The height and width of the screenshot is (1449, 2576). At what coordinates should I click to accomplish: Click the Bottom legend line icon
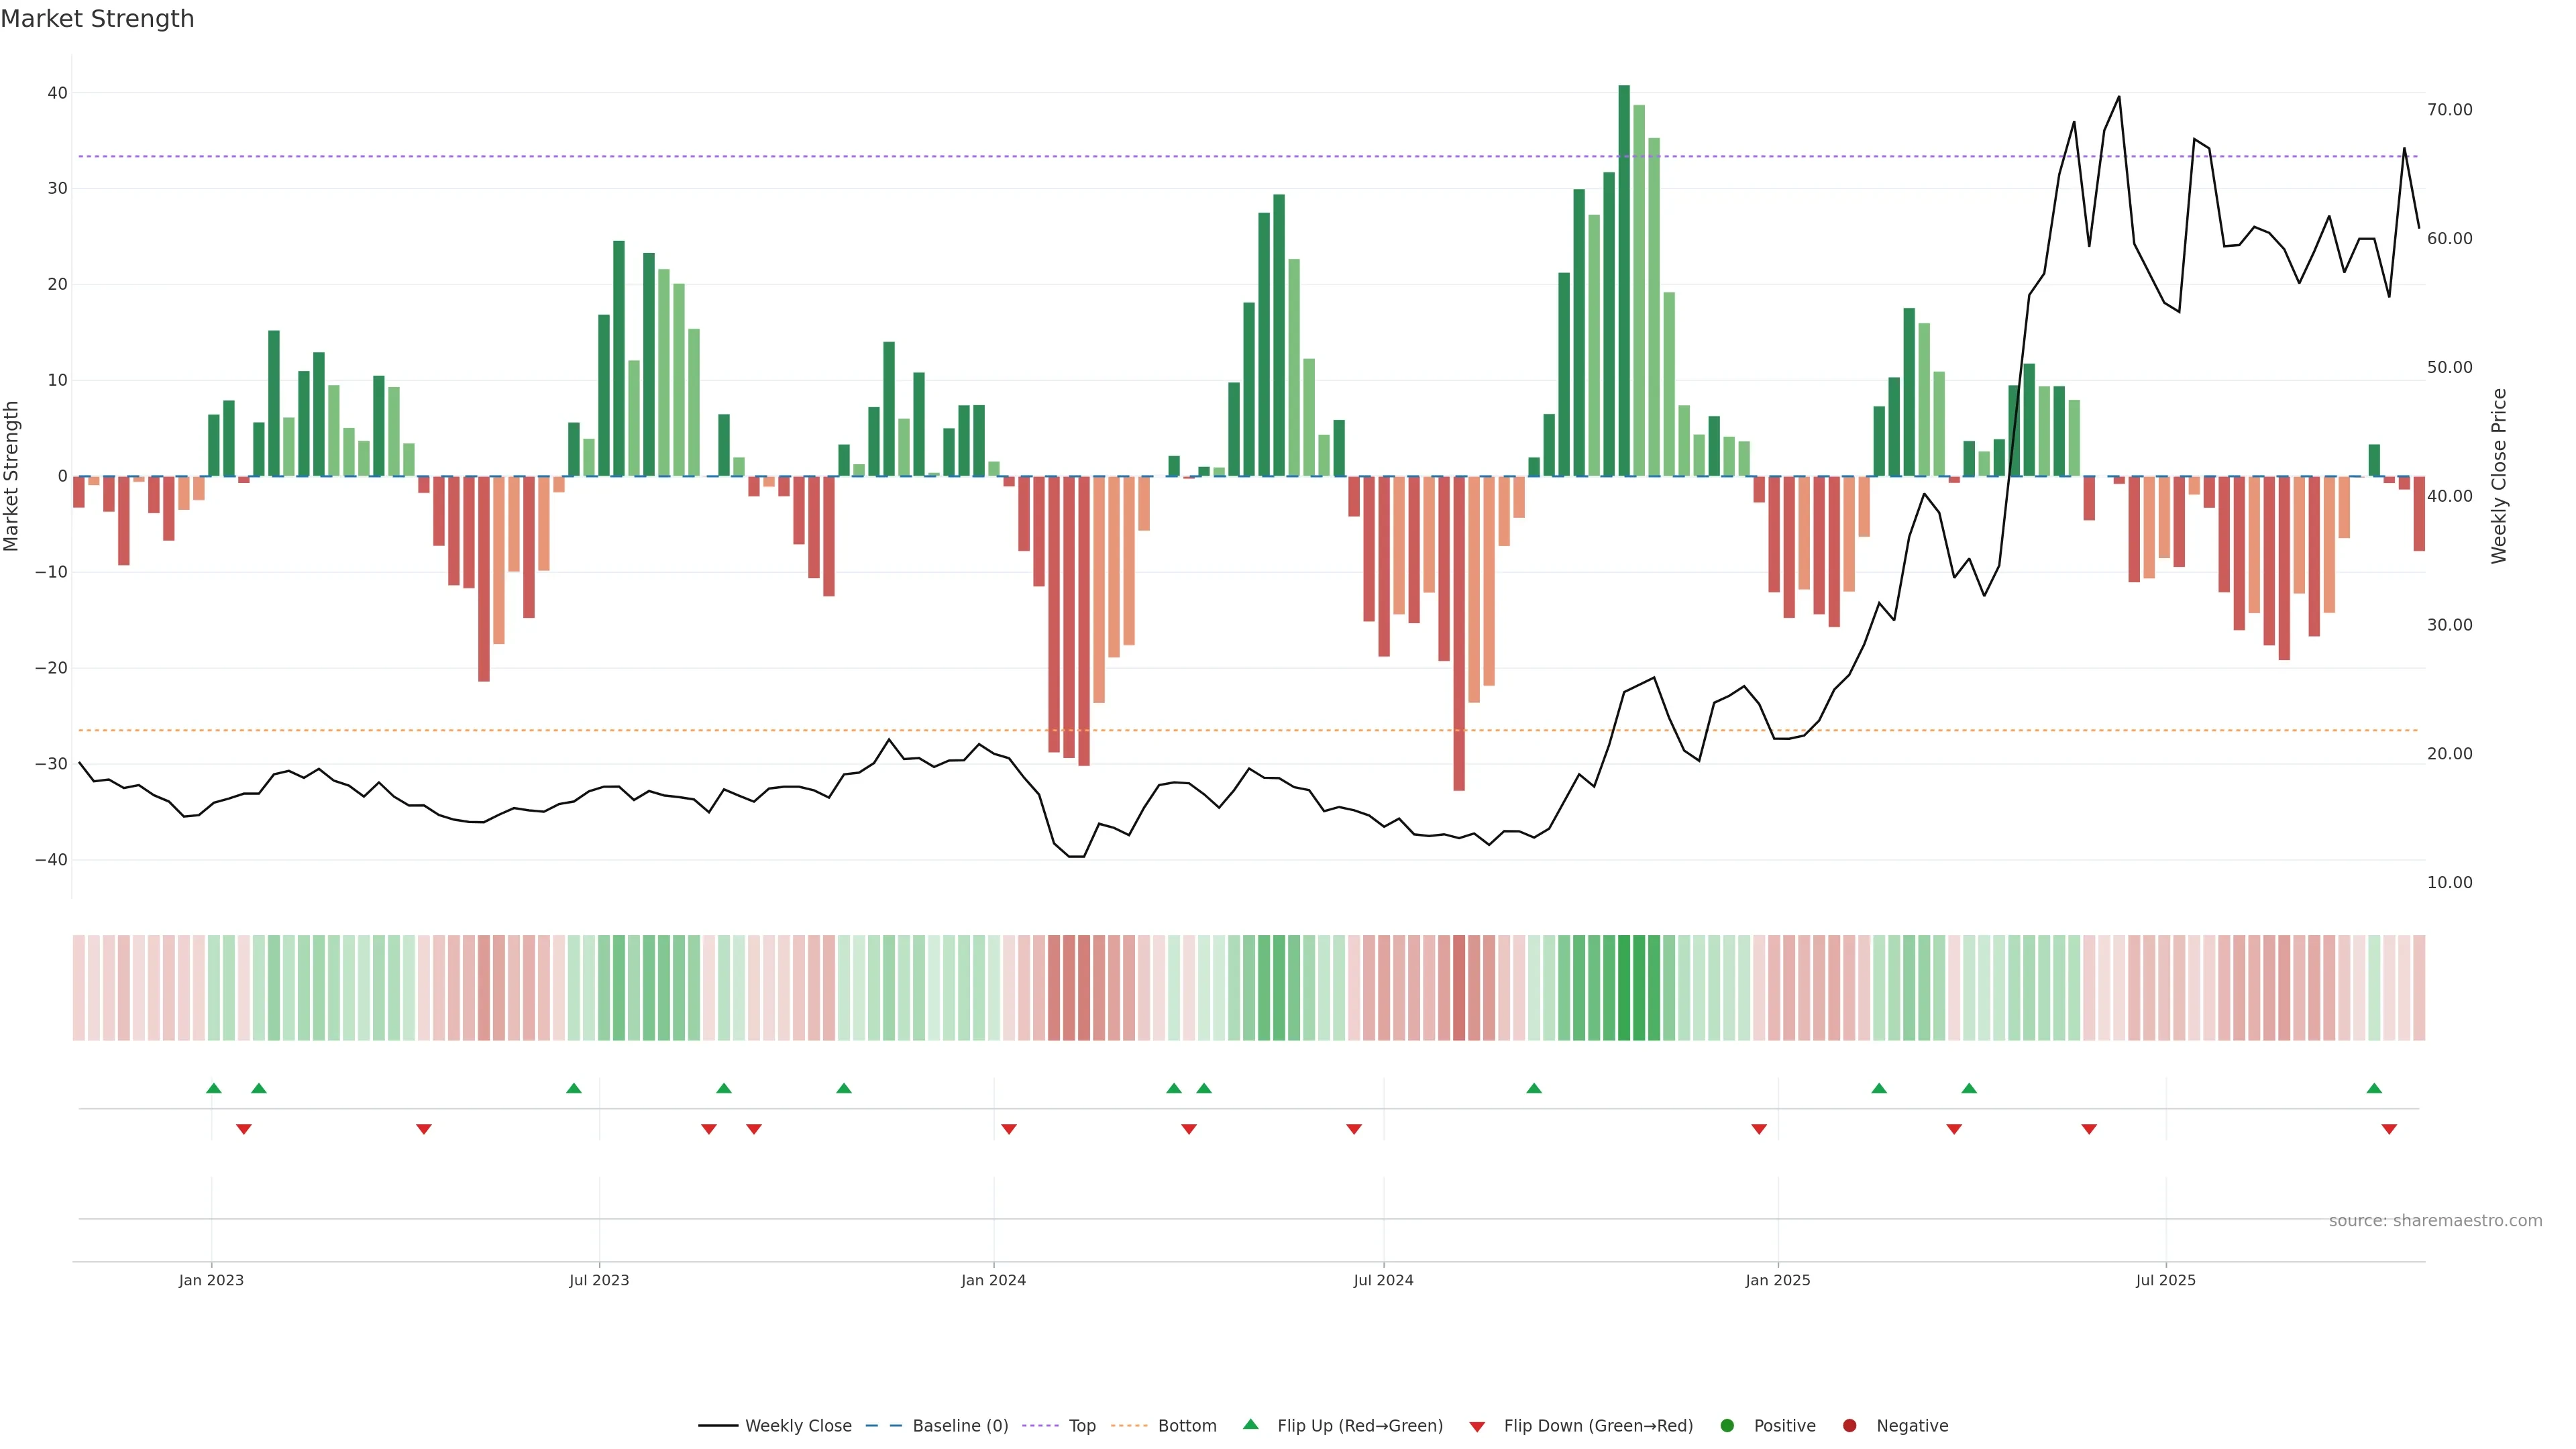(1129, 1425)
